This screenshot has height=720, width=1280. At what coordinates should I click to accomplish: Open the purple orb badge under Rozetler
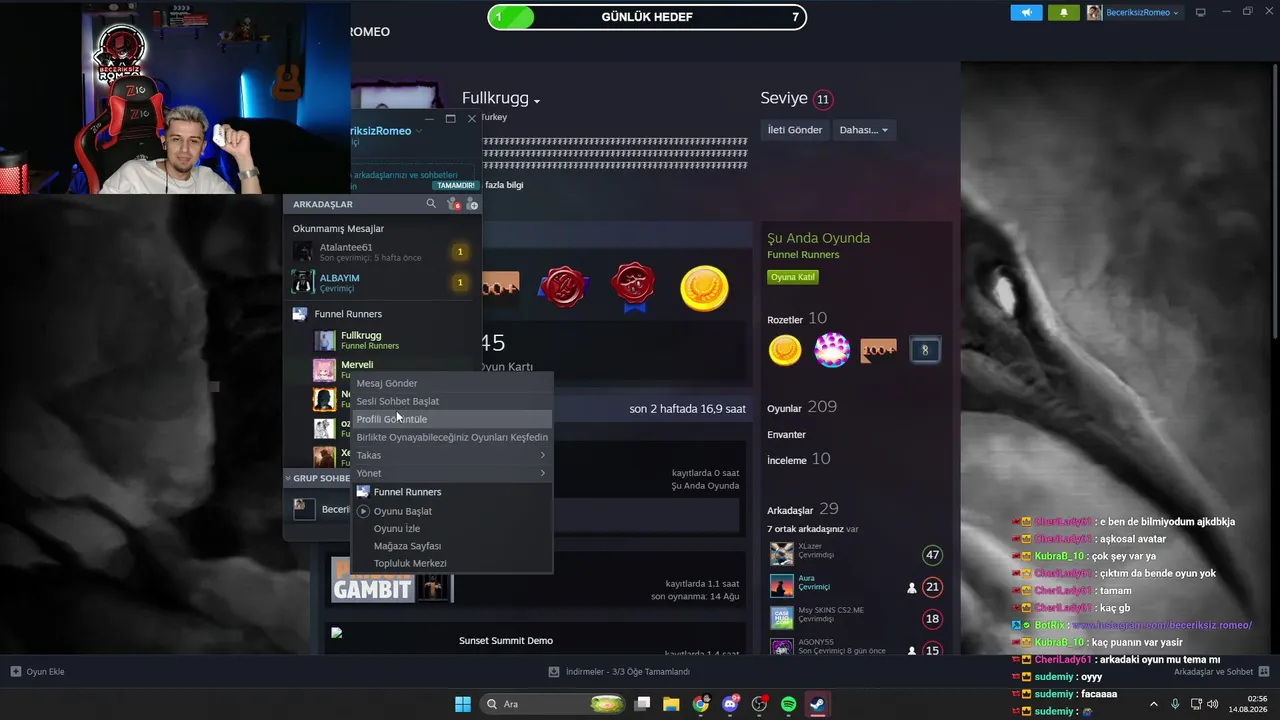tap(832, 350)
